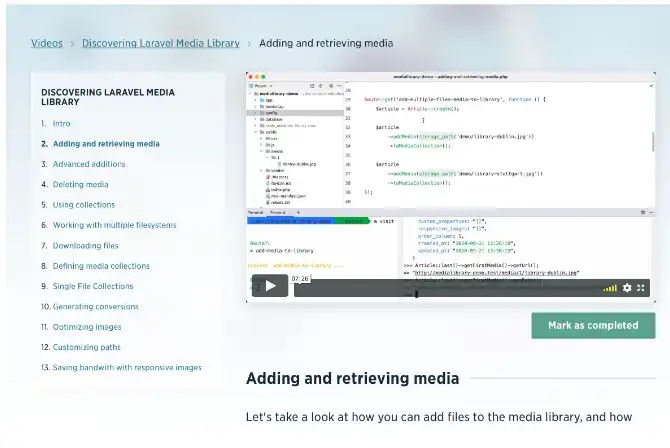Screen dimensions: 670x448
Task: Click Mark as completed button
Action: (593, 325)
